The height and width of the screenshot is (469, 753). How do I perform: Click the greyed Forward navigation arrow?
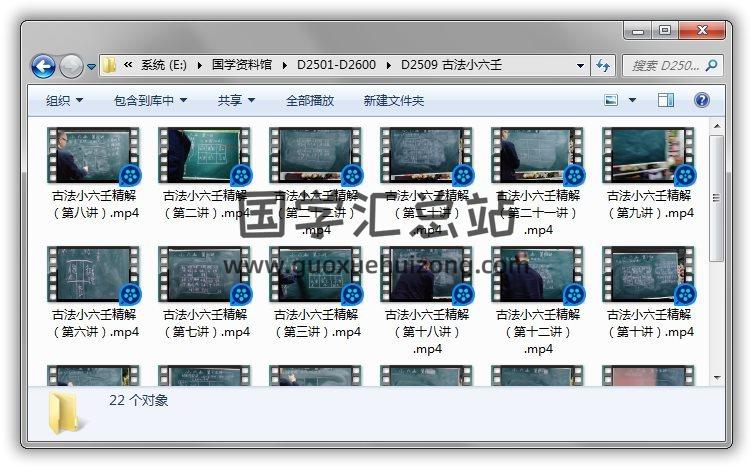[x=71, y=66]
